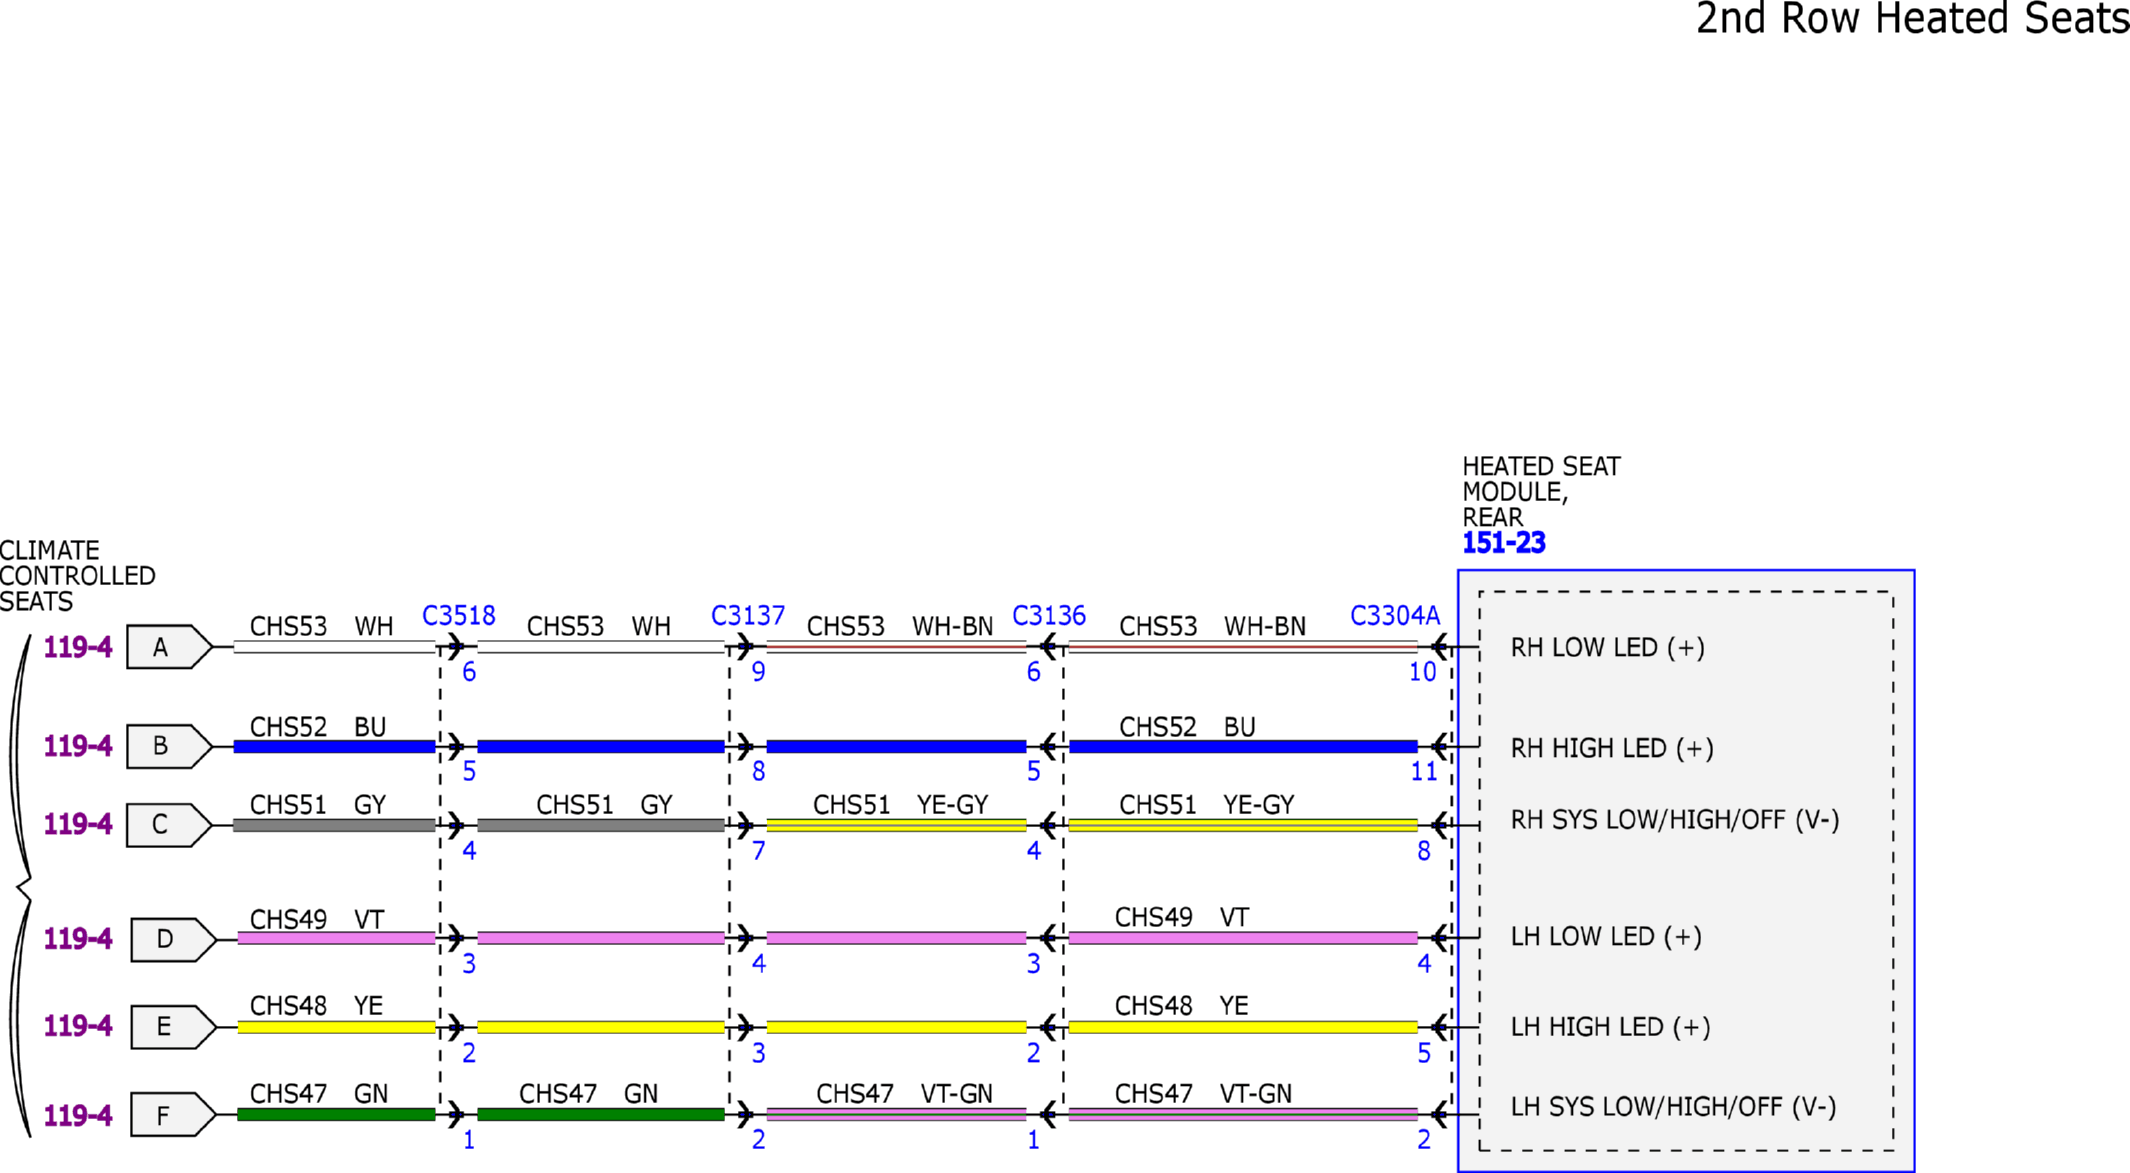The image size is (2130, 1173).
Task: Select the LH HIGH LED (+) pin label
Action: (x=1610, y=1027)
